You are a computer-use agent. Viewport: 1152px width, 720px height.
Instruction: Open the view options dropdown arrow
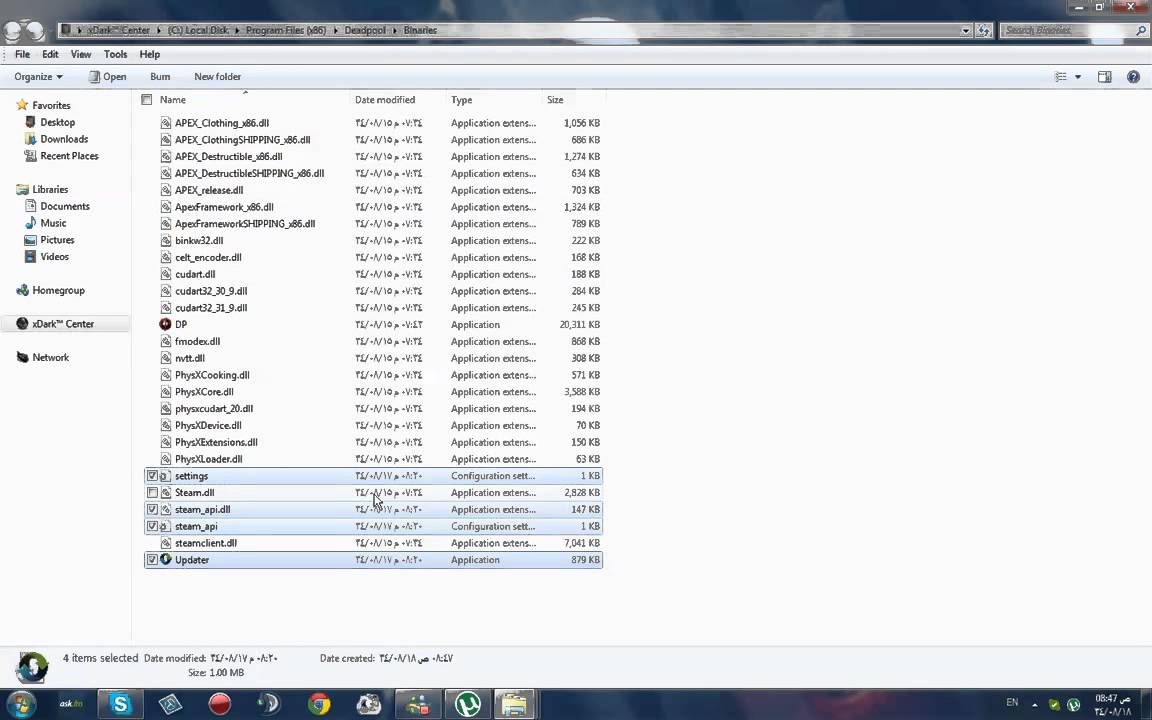1078,76
